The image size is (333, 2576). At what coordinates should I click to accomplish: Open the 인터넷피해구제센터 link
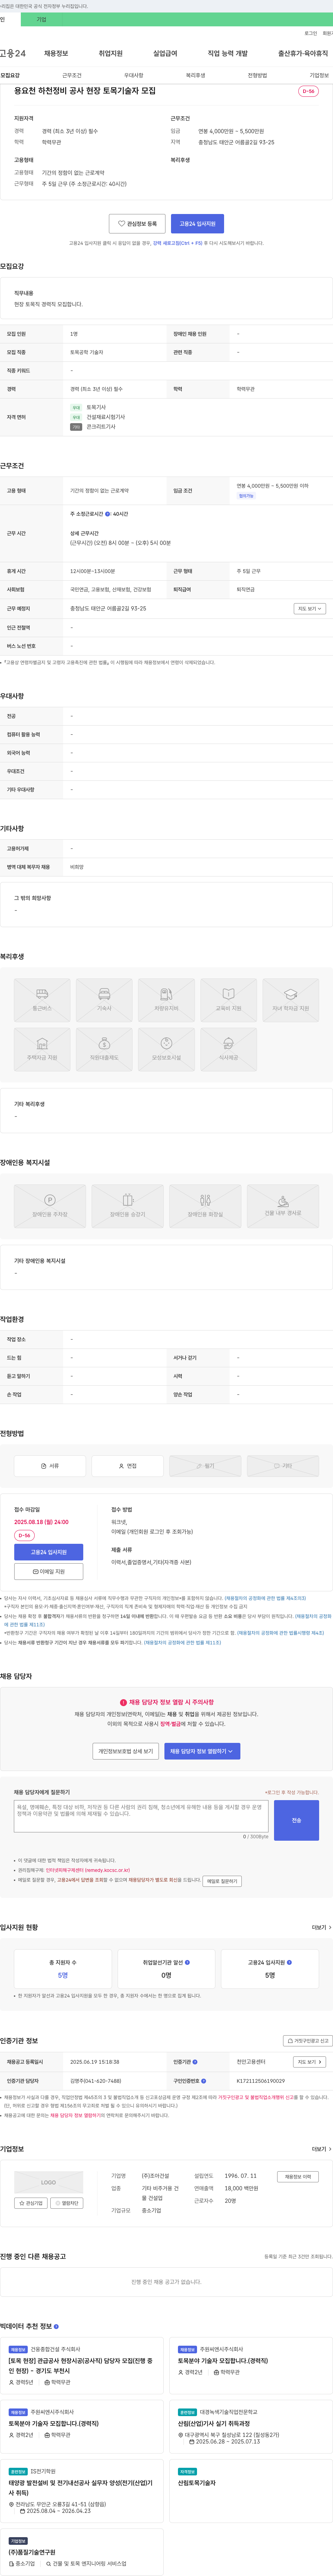click(x=88, y=1869)
